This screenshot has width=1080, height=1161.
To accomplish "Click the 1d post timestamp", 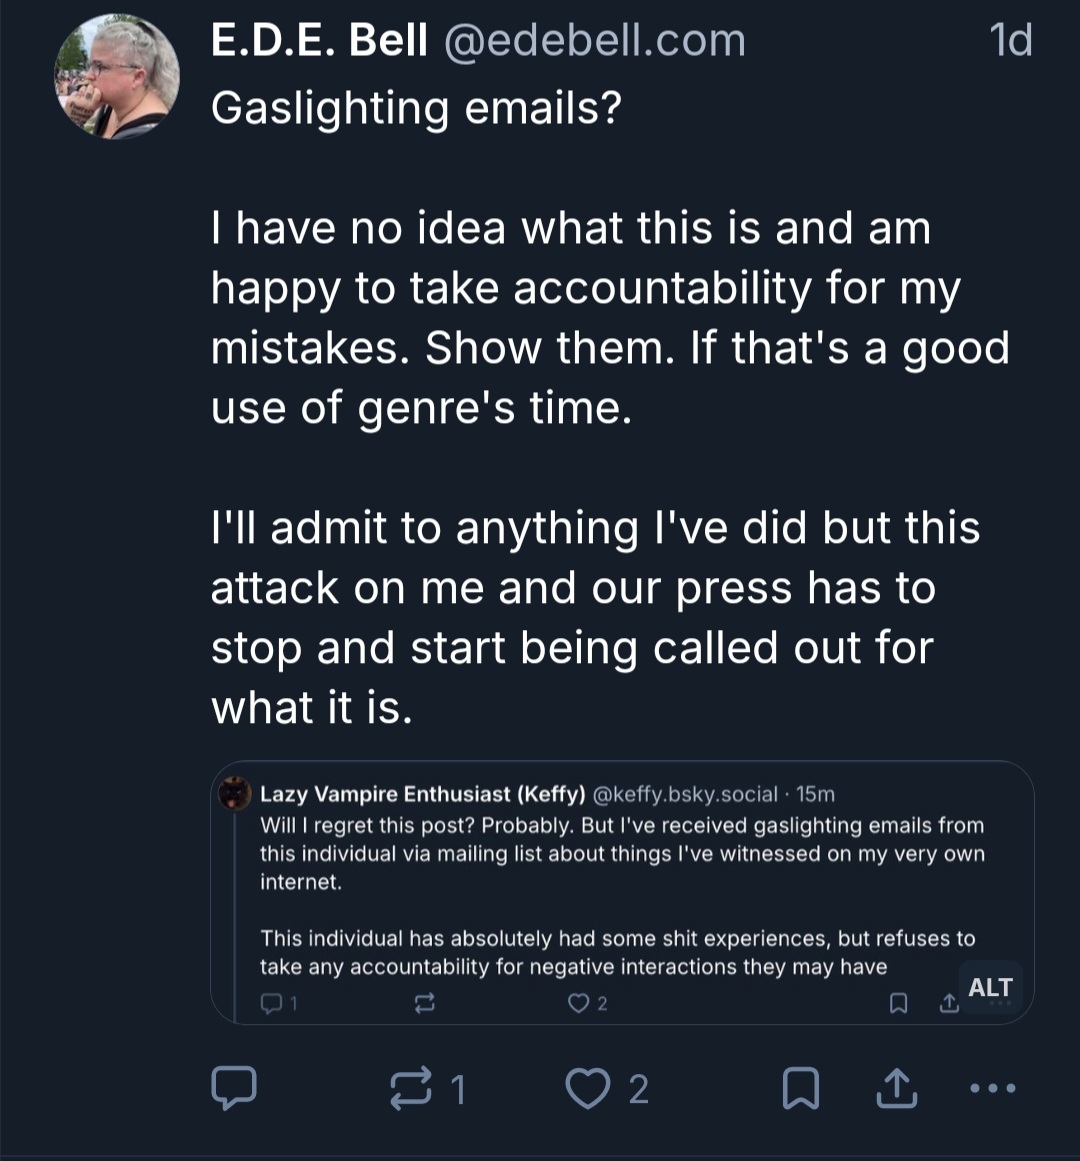I will coord(1009,41).
